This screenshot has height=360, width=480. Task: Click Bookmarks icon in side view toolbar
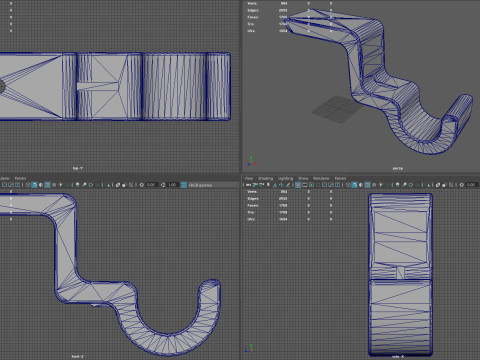[x=268, y=185]
